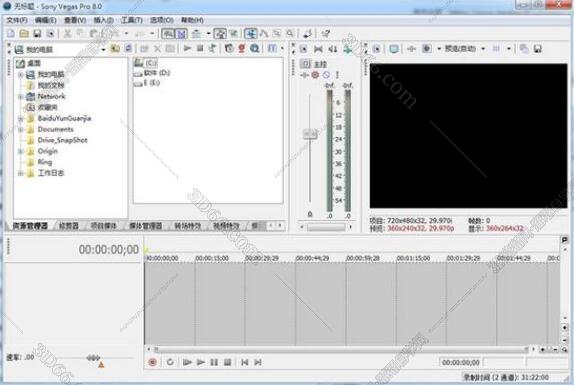Click the Pause button in transport bar
This screenshot has height=385, width=574.
coord(214,362)
